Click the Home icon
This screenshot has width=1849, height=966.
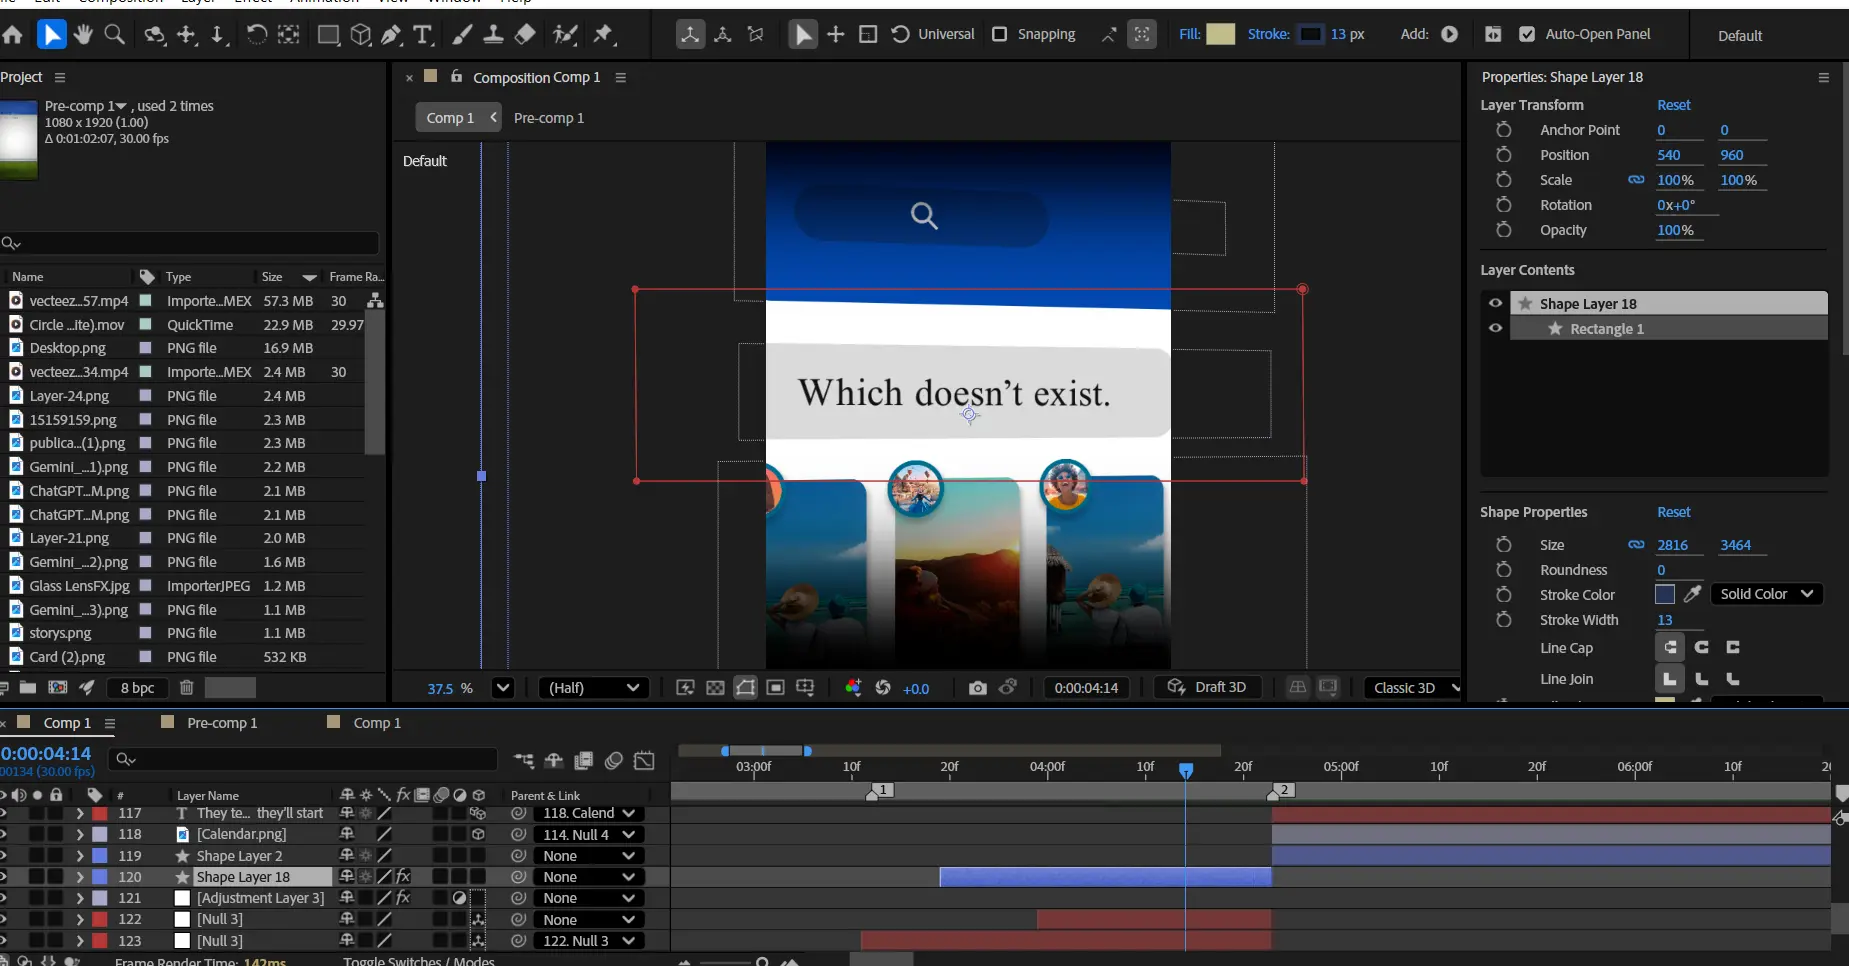pyautogui.click(x=13, y=35)
